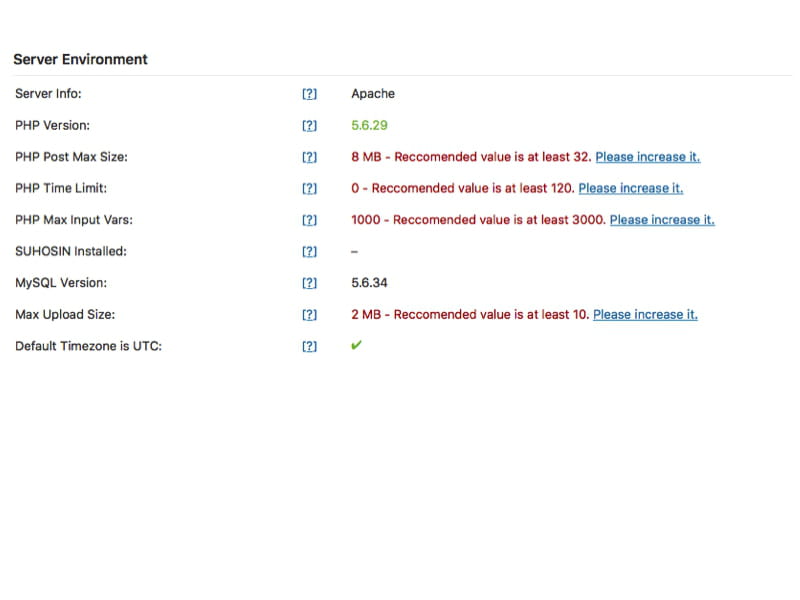Screen dimensions: 800x600
Task: Click '0 - Reccomended value is at least 120'
Action: (463, 189)
